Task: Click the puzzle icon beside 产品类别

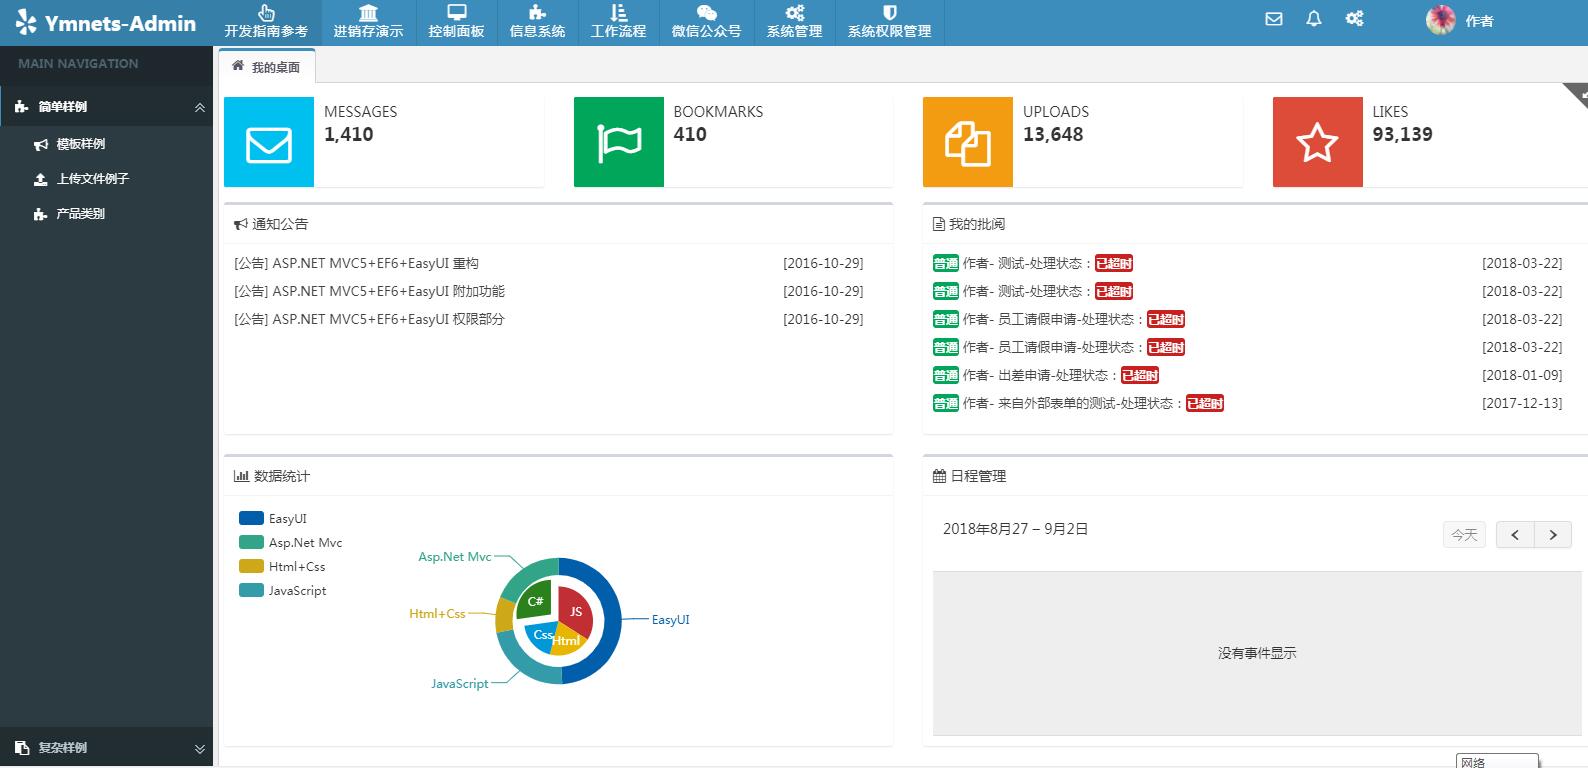Action: tap(41, 214)
